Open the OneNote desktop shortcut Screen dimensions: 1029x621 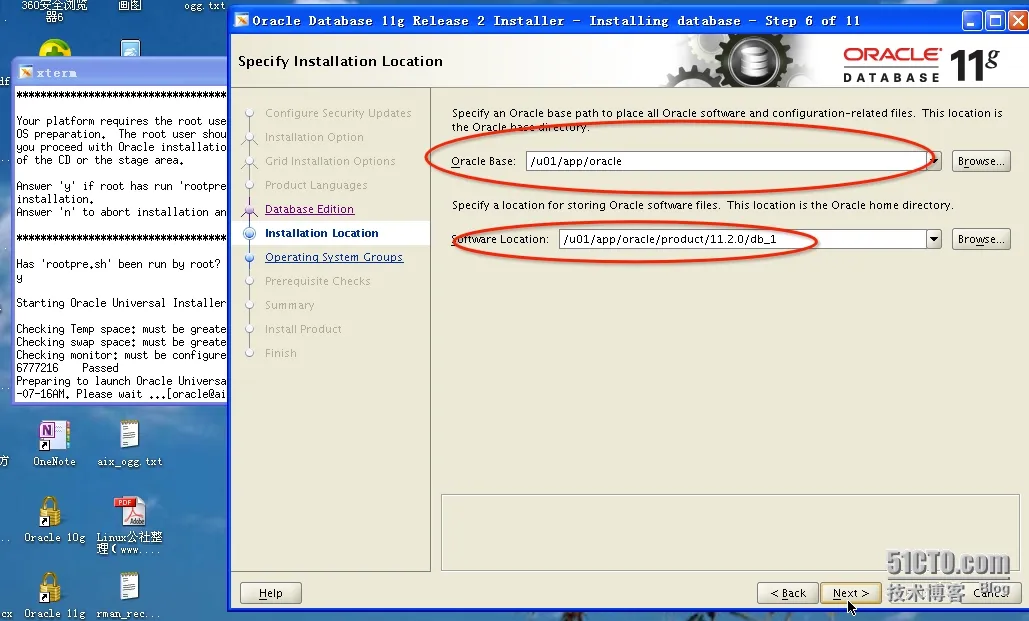click(54, 444)
